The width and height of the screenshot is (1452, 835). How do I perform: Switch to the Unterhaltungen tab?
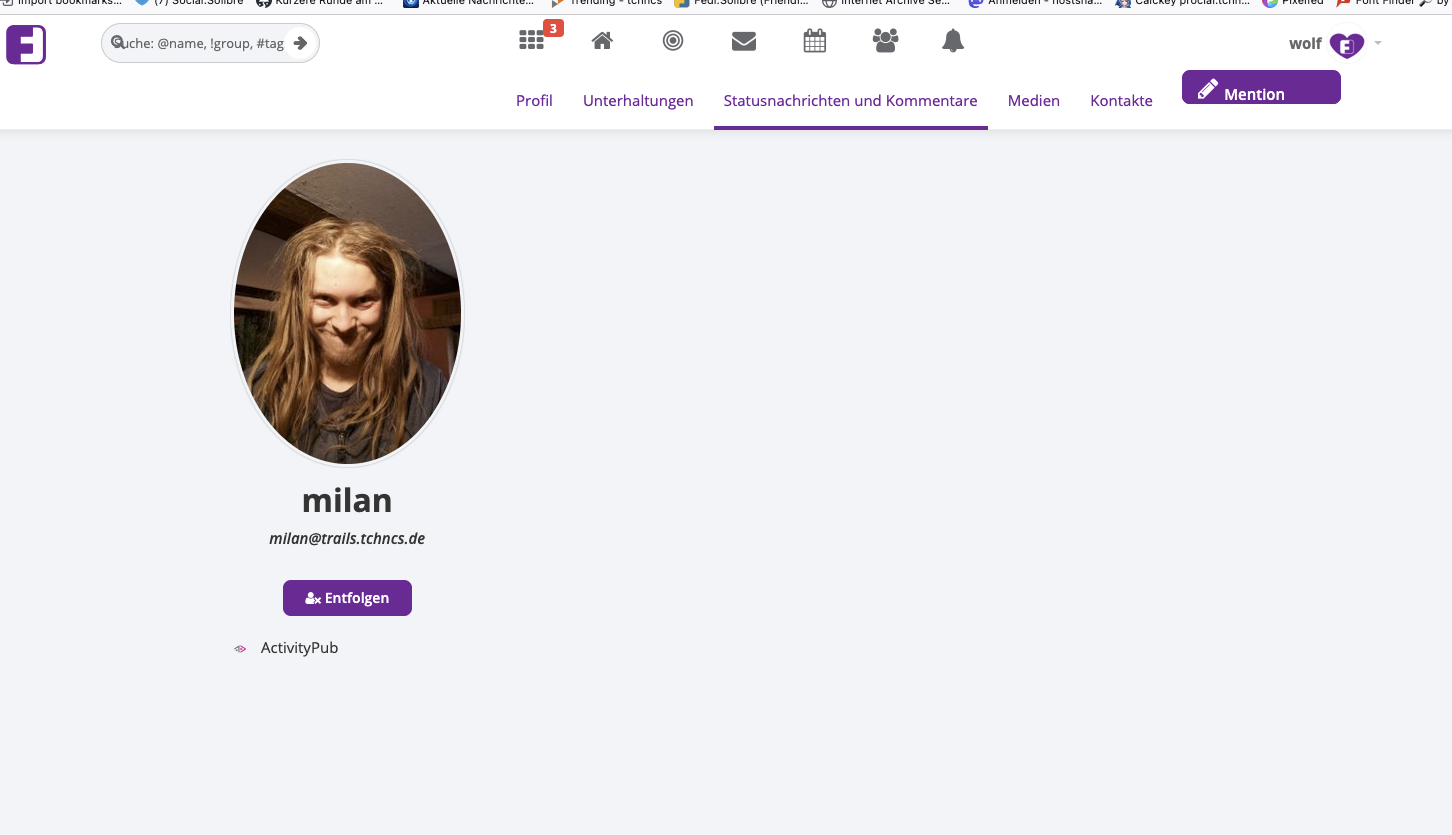tap(638, 100)
